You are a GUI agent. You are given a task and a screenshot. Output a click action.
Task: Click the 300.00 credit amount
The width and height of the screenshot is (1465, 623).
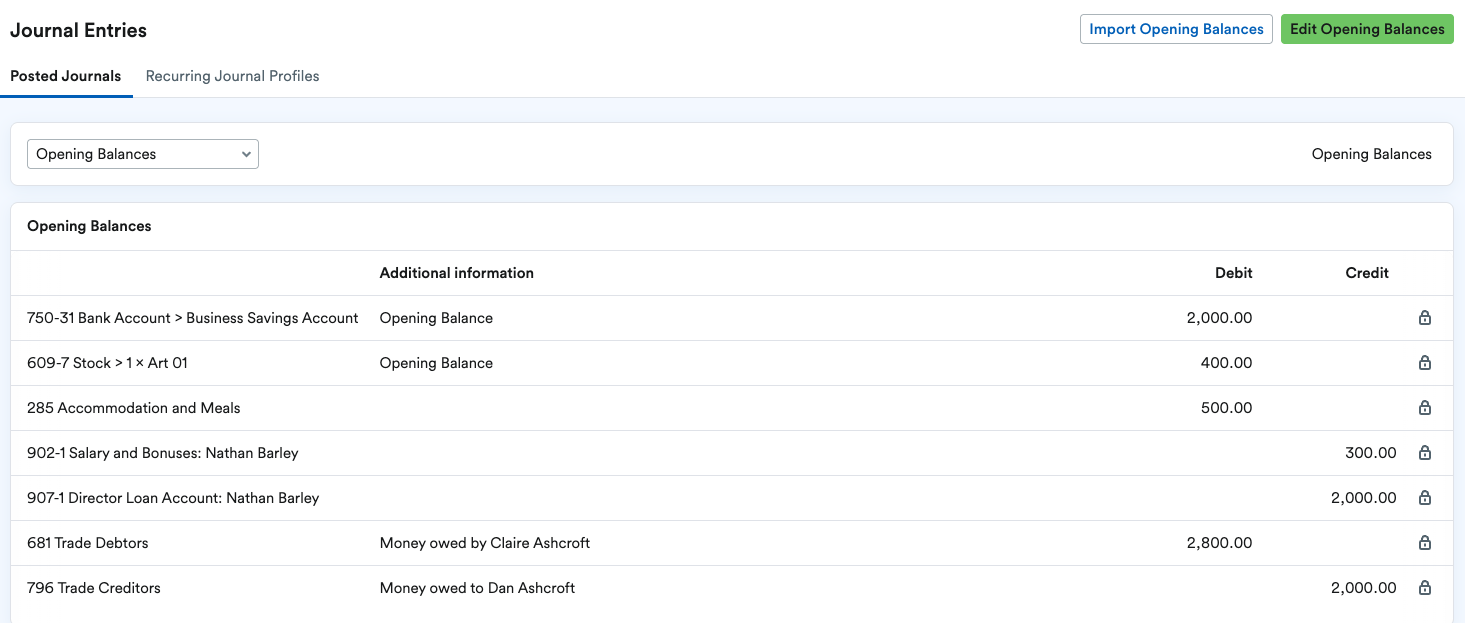(1371, 453)
